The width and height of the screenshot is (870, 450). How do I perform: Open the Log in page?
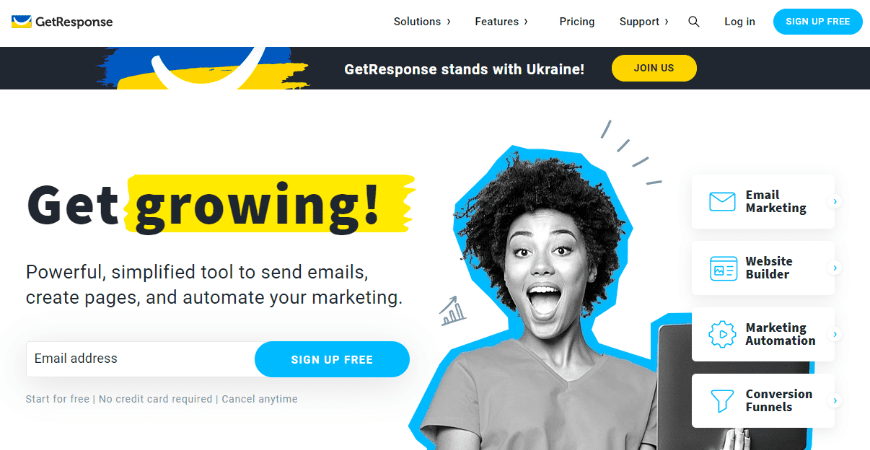tap(740, 22)
